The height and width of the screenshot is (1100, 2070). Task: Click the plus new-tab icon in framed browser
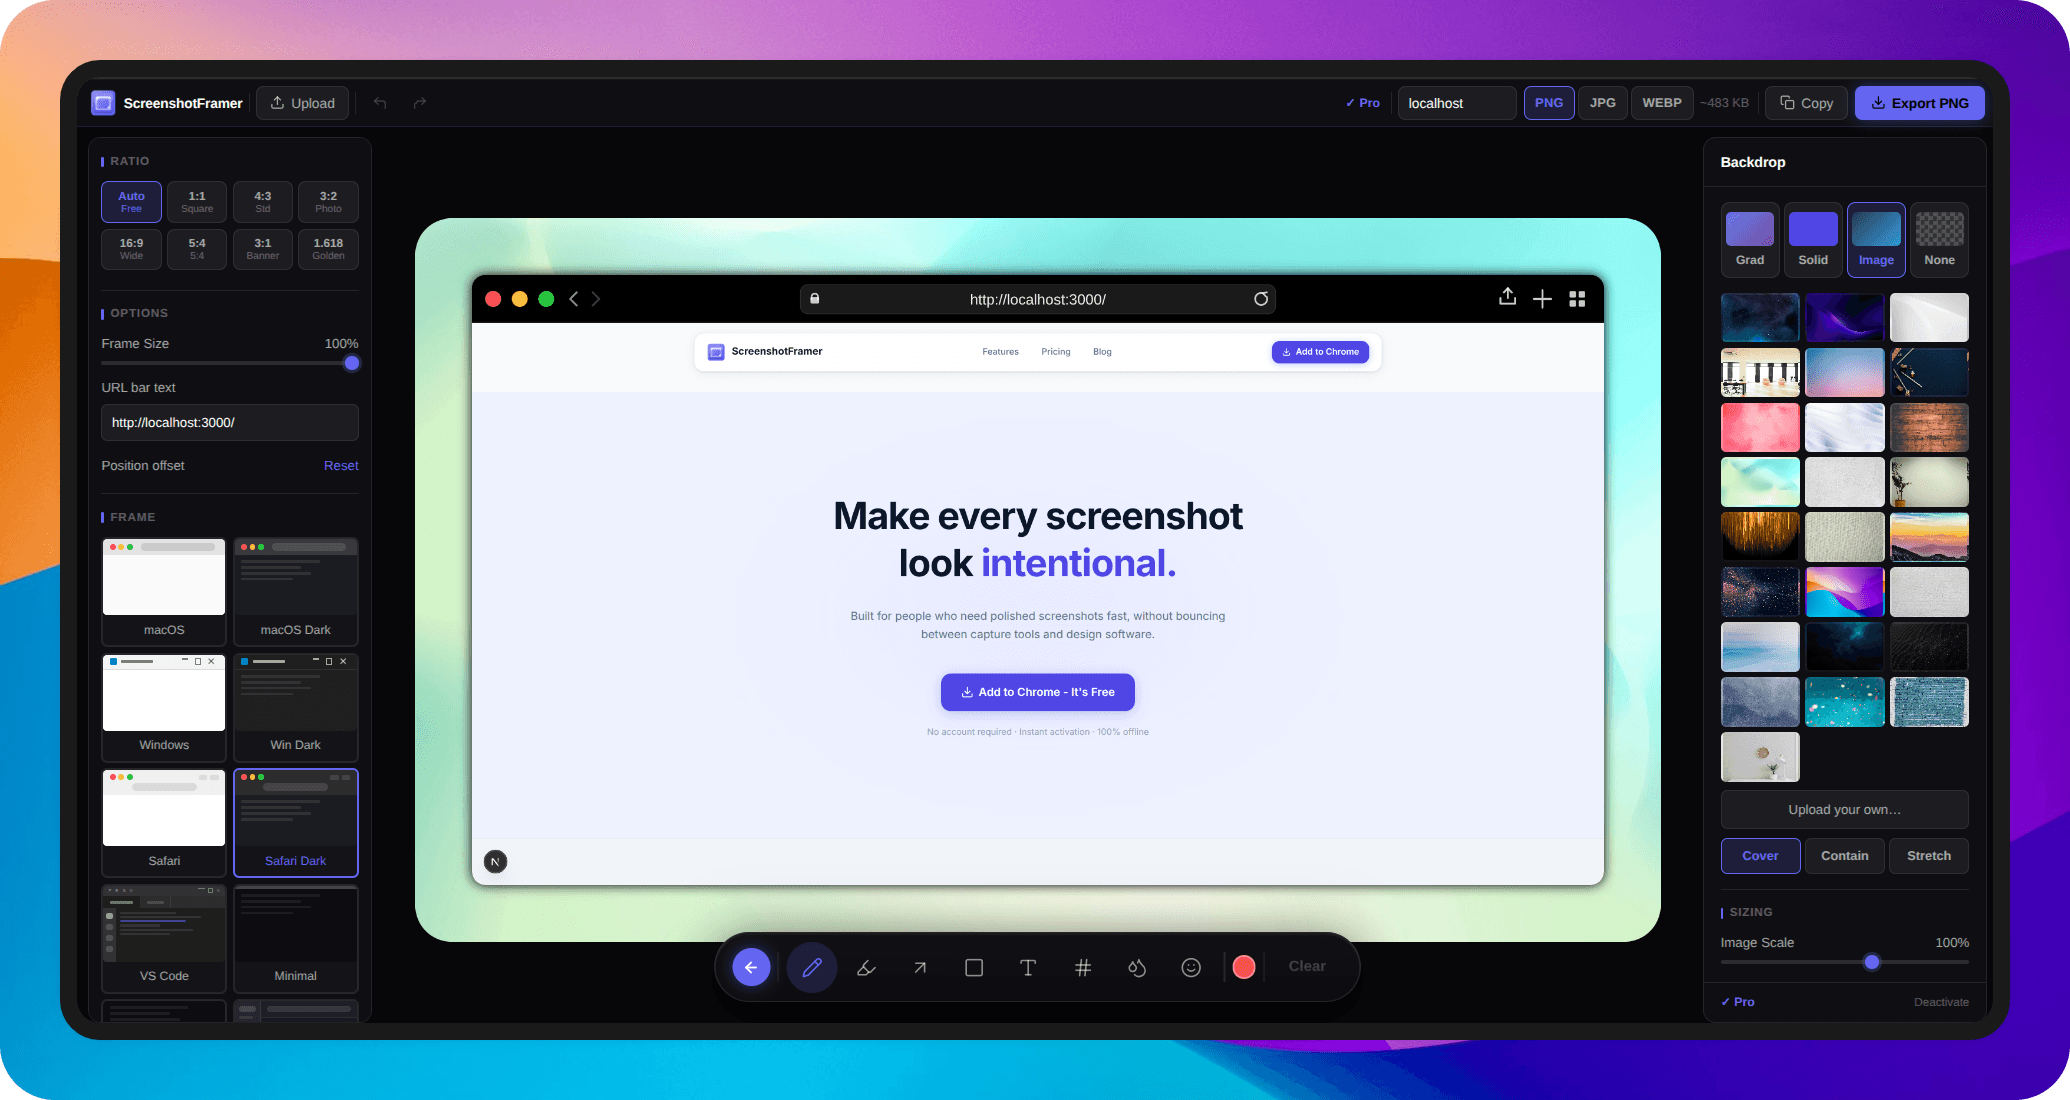point(1542,299)
